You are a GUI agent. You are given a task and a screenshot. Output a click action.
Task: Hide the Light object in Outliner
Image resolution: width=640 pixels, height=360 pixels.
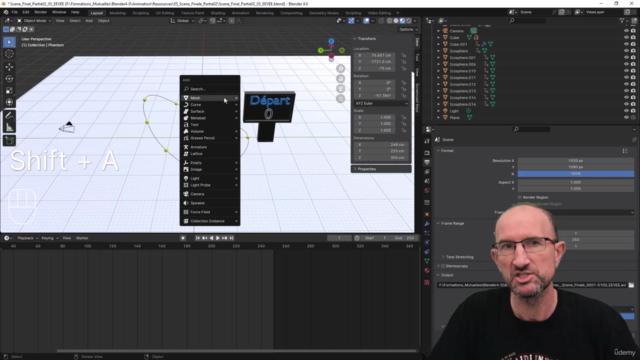click(x=626, y=111)
